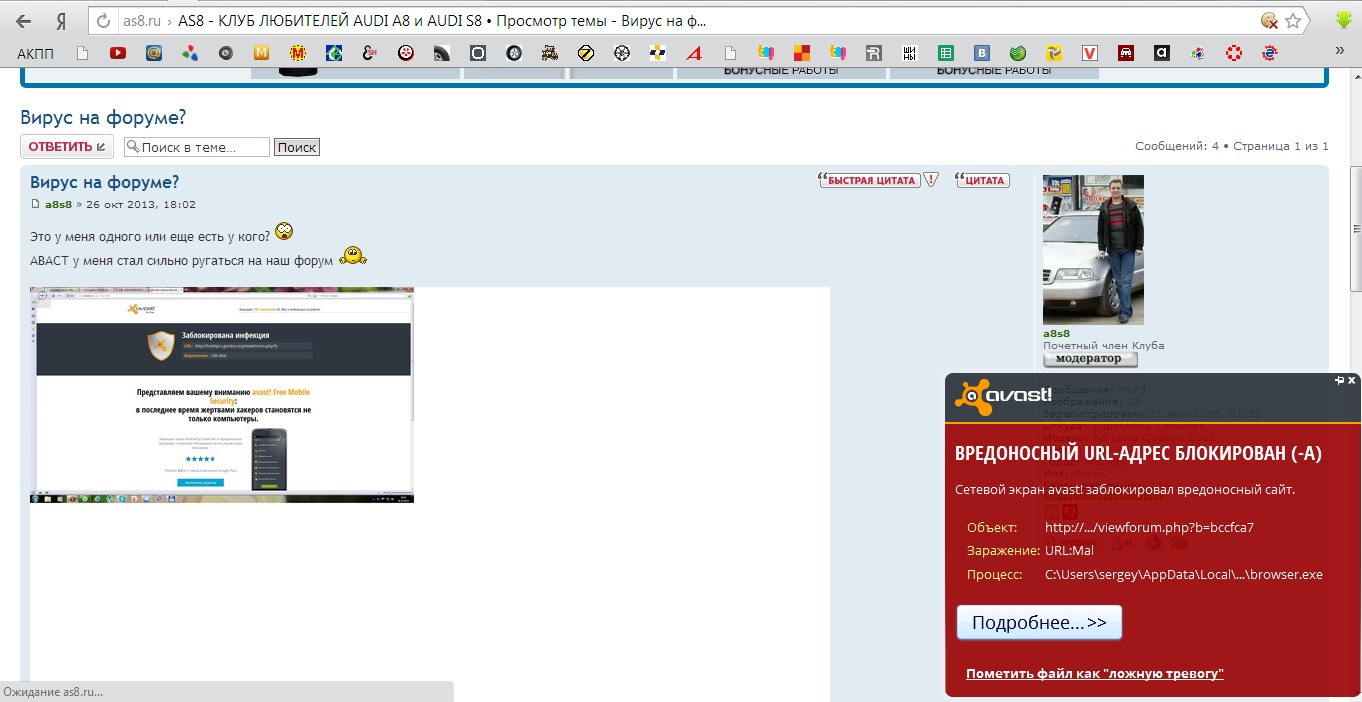
Task: Click 'Пометить файл как "ложную тревогу"' link
Action: [x=1095, y=674]
